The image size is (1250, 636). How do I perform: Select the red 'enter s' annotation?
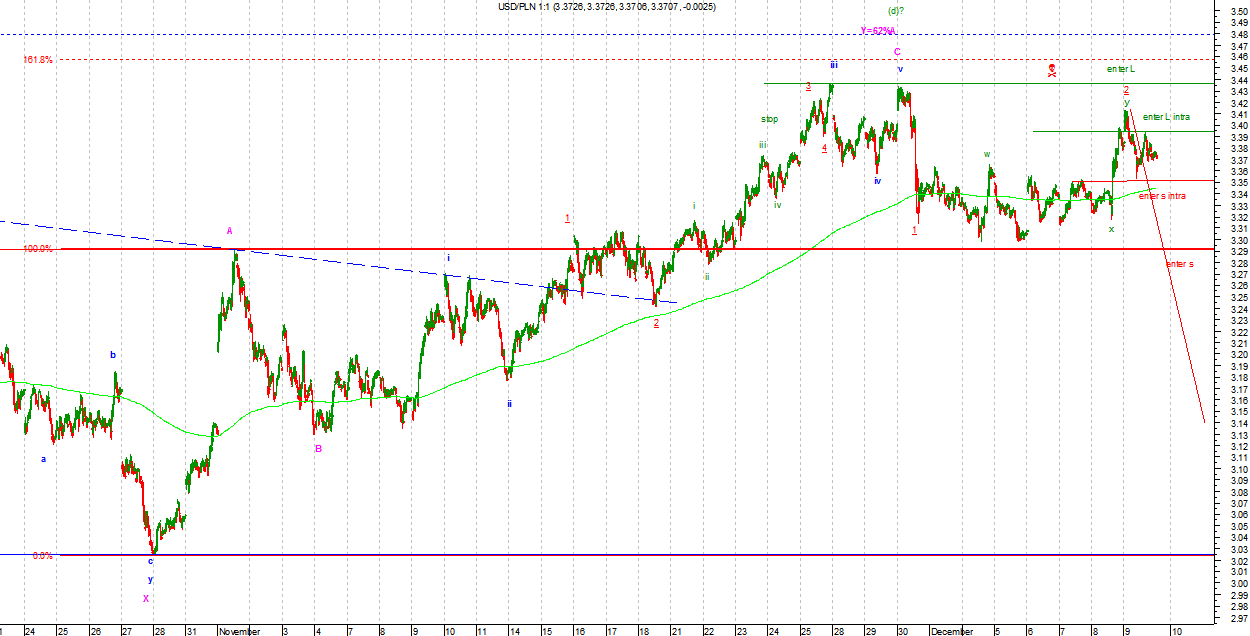[1179, 264]
